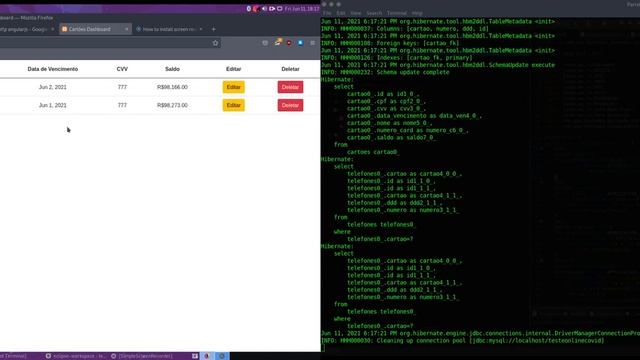Click 'Schema update complete' line in terminal
The image size is (640, 360).
pos(385,72)
